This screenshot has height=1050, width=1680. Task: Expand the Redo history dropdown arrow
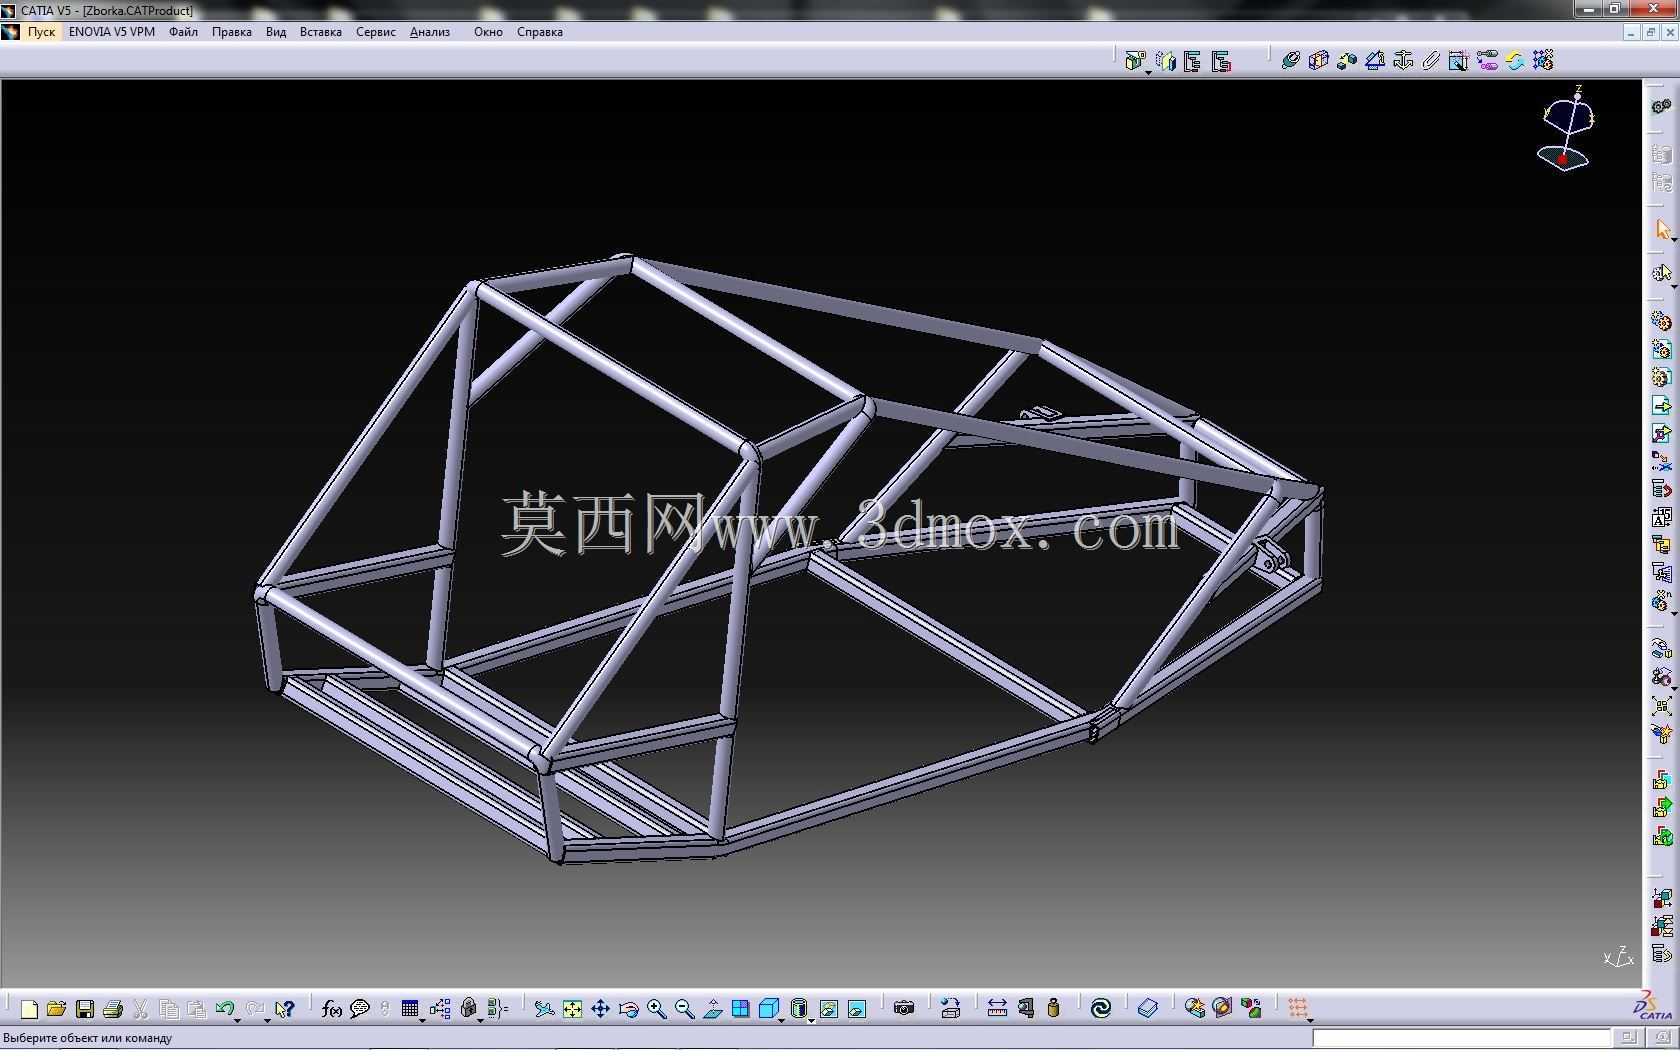[x=267, y=1019]
